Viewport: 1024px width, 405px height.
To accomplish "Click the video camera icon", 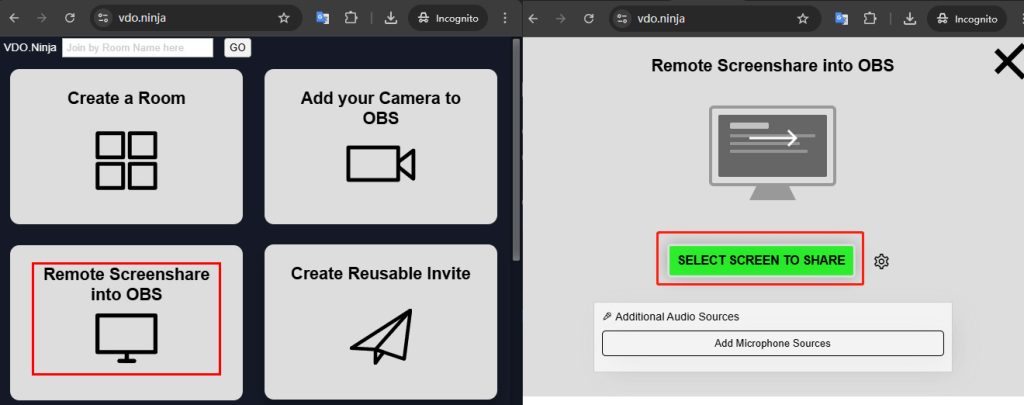I will click(381, 163).
